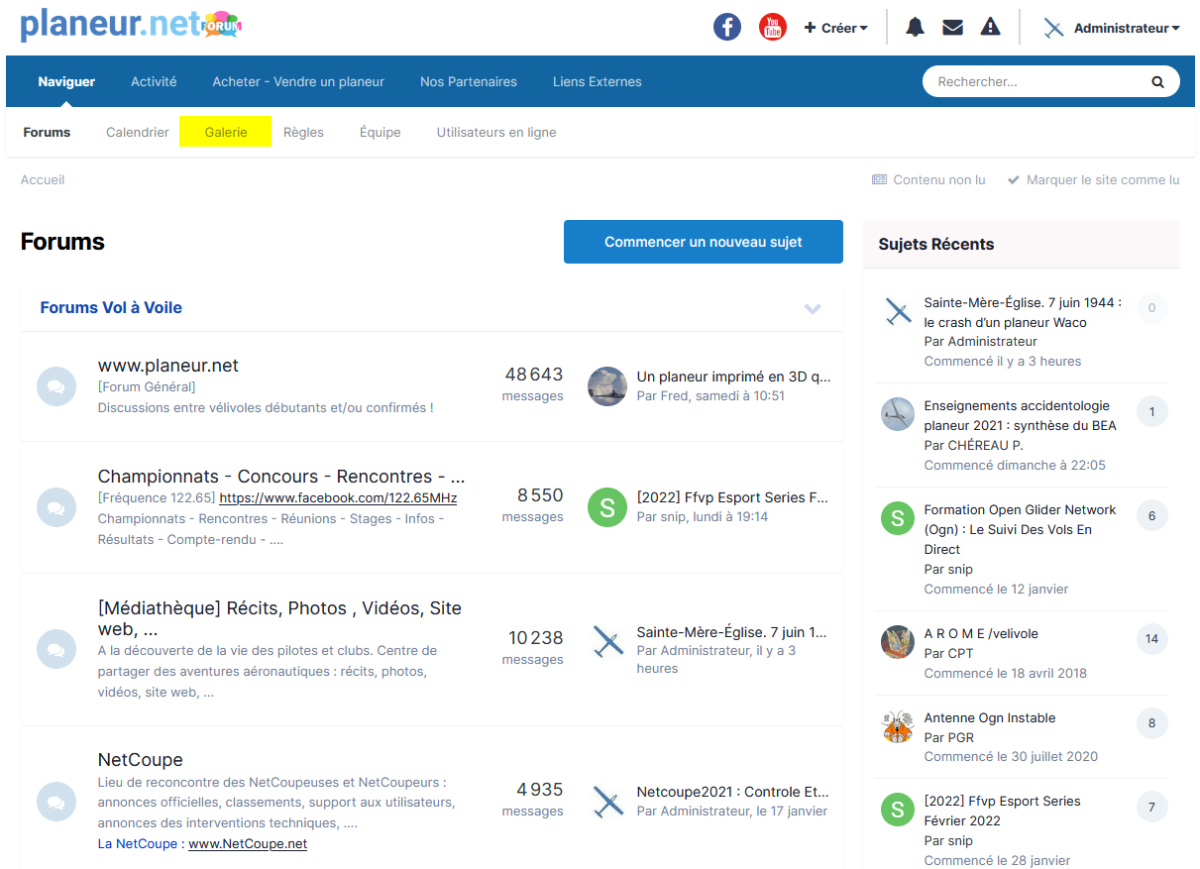
Task: Open the www.planeur.net forum title
Action: tap(168, 365)
